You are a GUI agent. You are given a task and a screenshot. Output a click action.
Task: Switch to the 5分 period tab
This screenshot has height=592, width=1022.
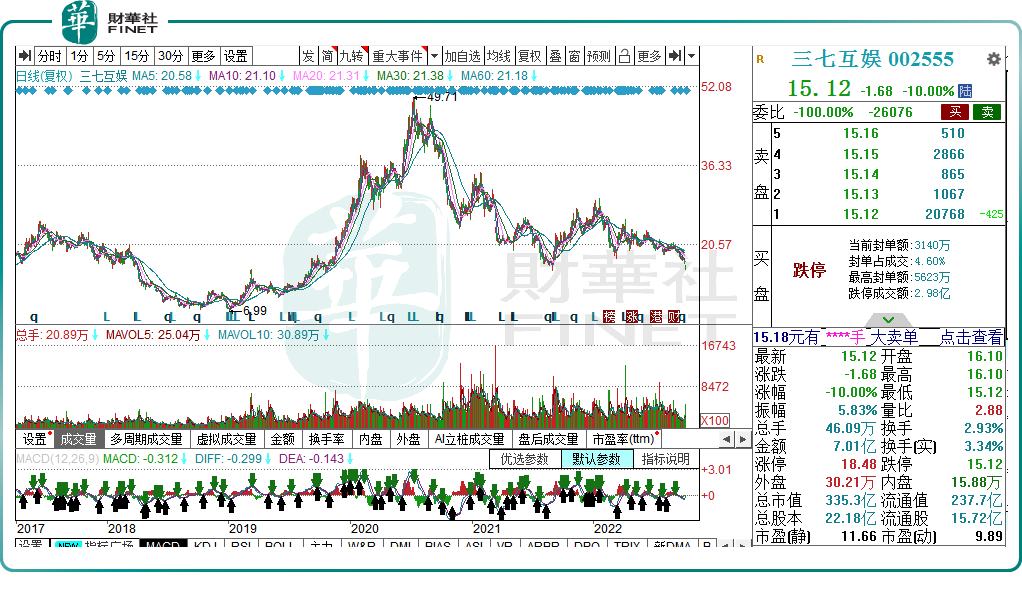[106, 56]
